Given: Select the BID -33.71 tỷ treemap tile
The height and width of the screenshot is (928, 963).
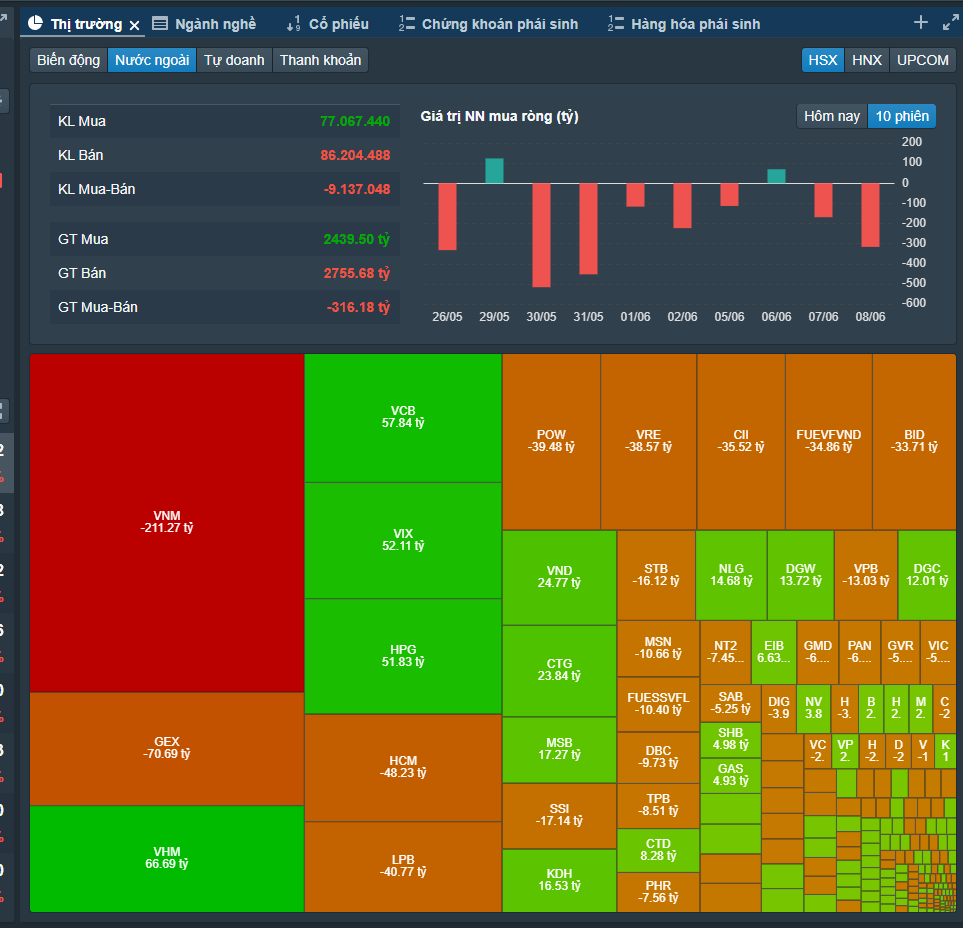Looking at the screenshot, I should 914,442.
